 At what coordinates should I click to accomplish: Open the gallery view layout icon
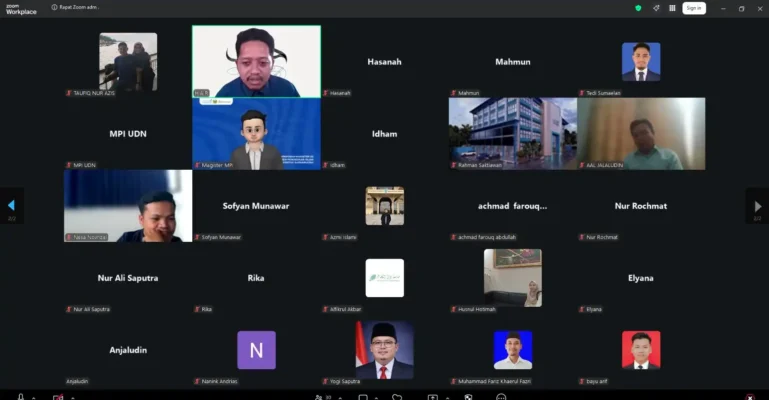[x=672, y=8]
